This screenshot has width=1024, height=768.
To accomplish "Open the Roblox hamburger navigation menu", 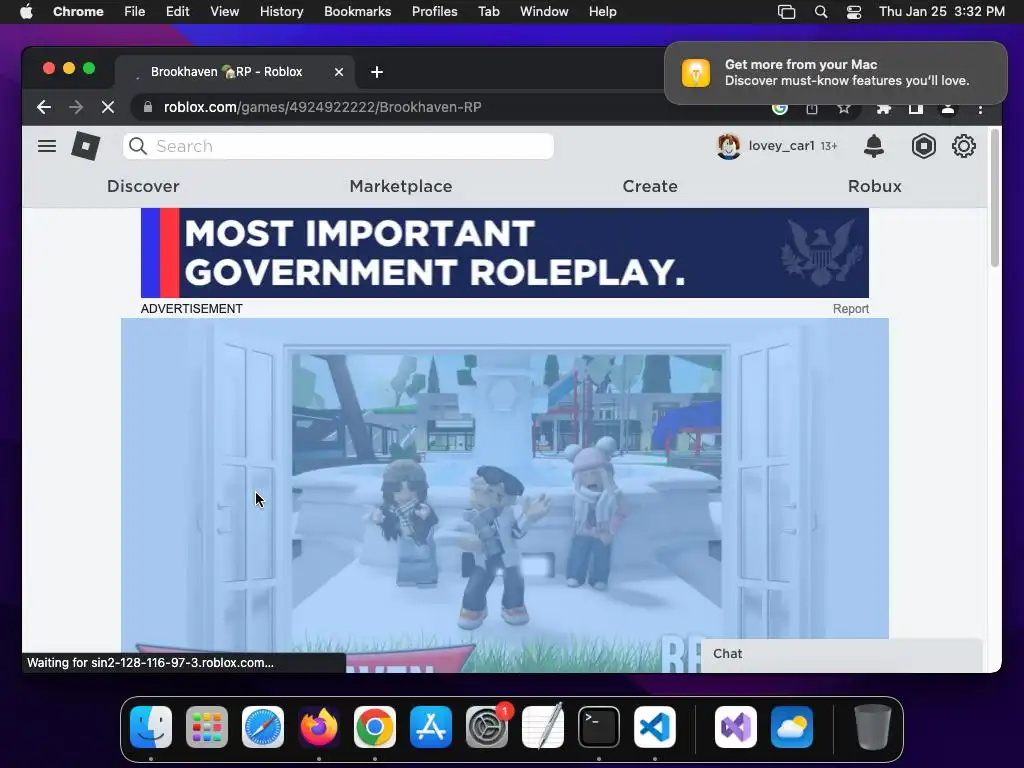I will coord(47,146).
